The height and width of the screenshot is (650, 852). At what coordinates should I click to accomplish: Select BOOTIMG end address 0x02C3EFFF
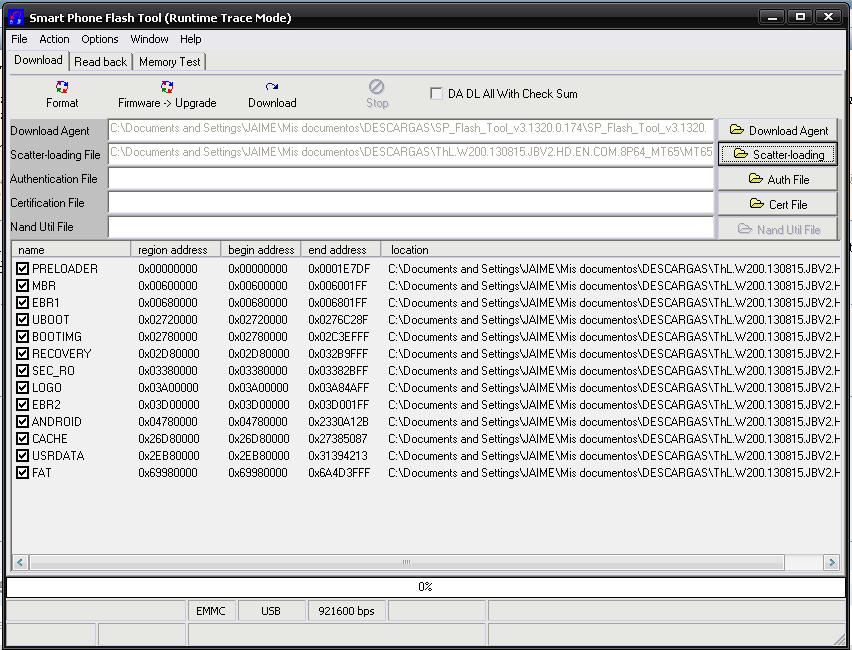coord(339,336)
